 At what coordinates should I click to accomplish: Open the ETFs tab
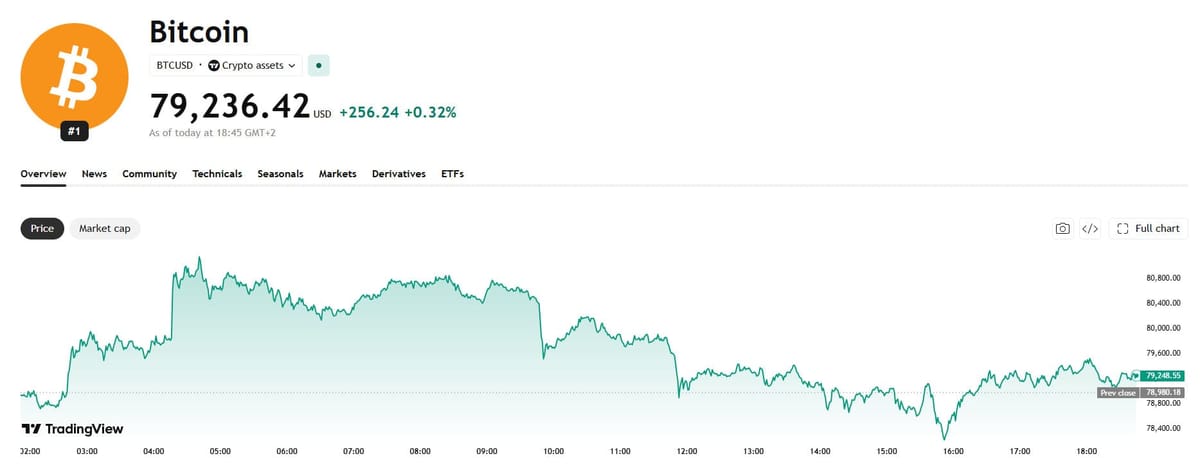tap(452, 174)
